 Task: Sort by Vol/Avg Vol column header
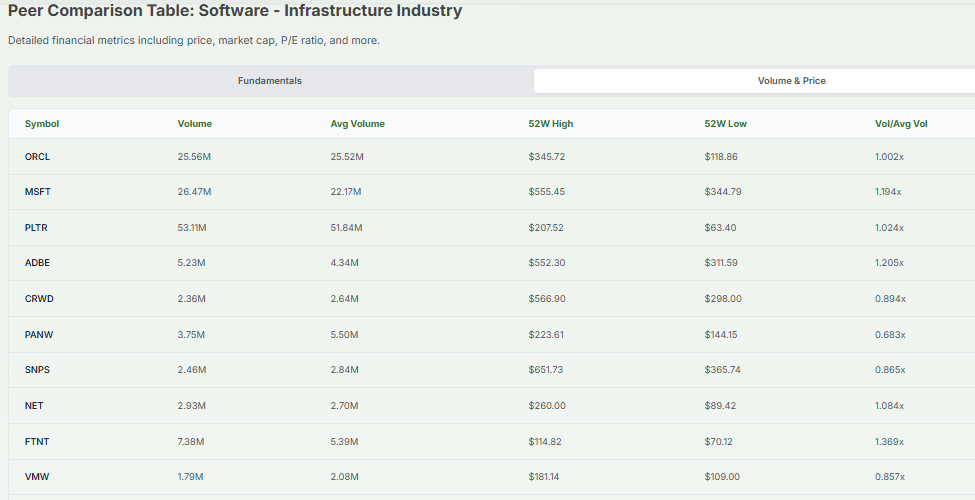click(901, 124)
